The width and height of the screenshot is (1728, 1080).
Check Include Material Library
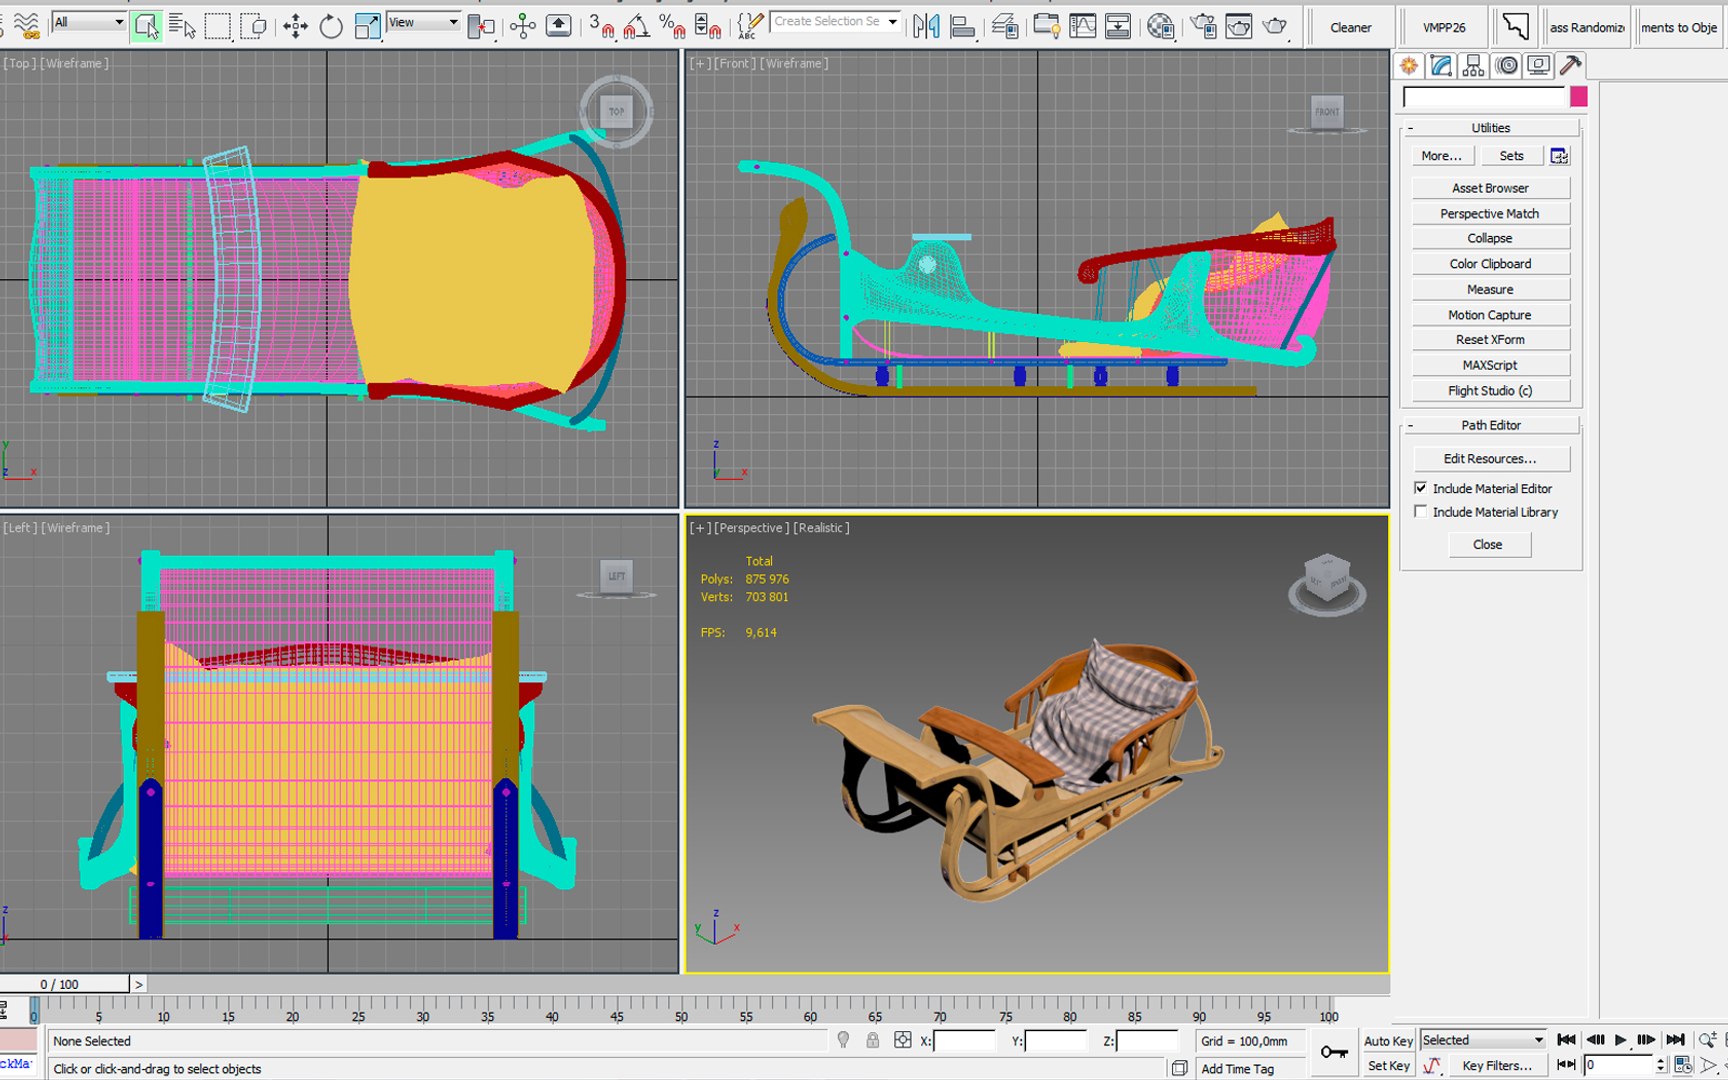[x=1420, y=512]
